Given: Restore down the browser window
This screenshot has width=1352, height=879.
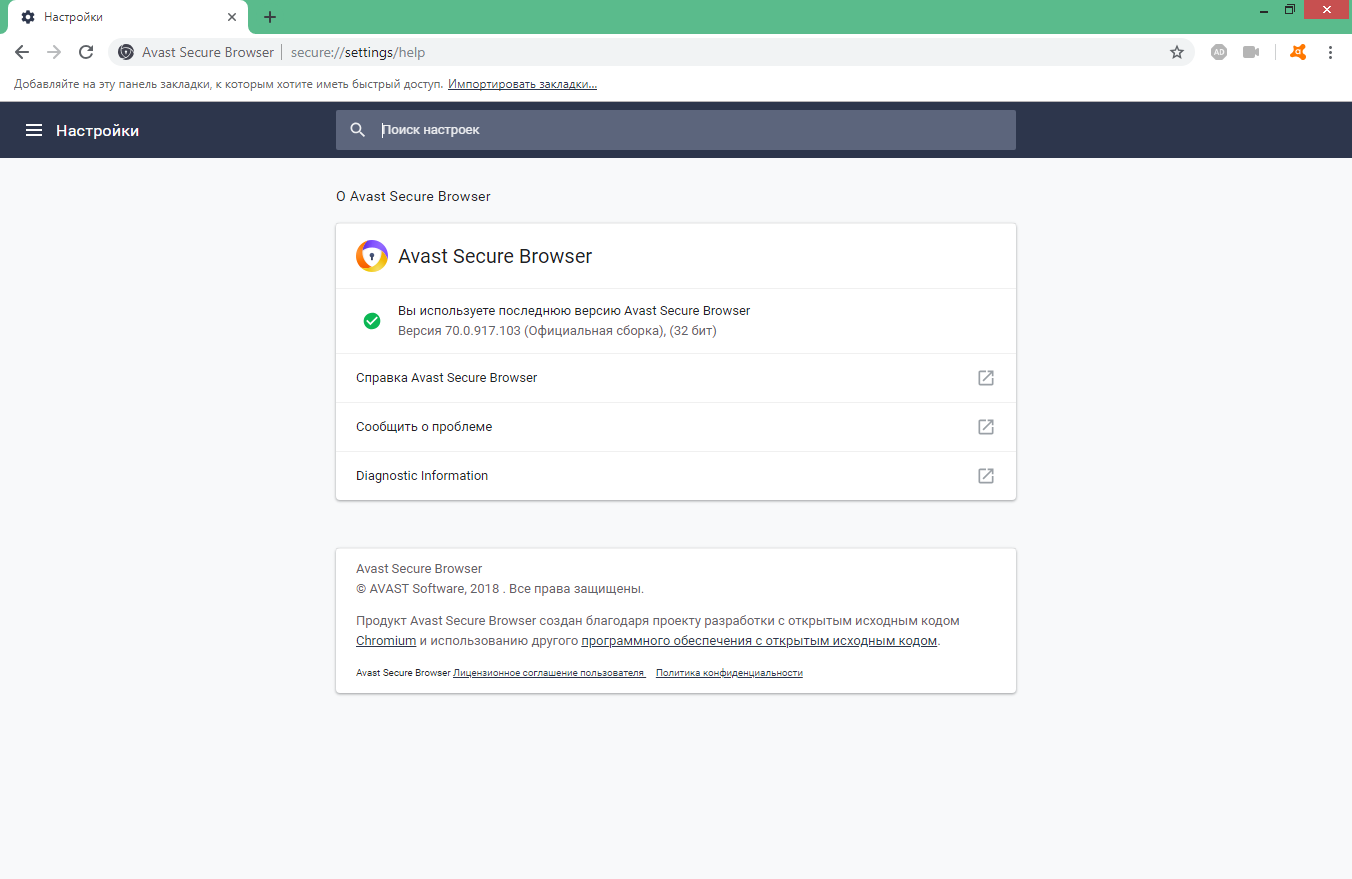Looking at the screenshot, I should [1289, 9].
